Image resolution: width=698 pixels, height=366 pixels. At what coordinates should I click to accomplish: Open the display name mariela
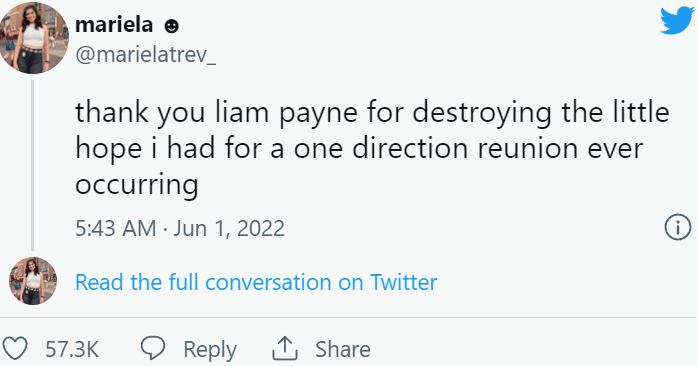[x=114, y=24]
